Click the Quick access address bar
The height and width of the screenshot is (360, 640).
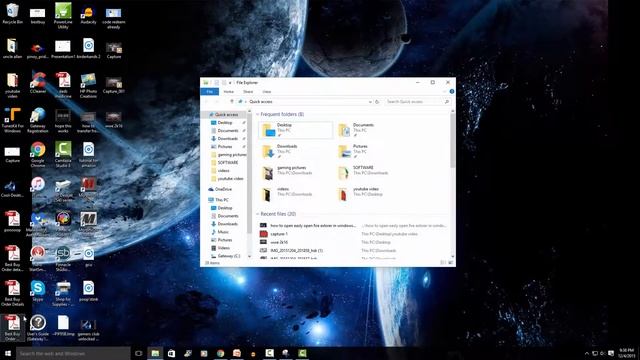coord(302,102)
